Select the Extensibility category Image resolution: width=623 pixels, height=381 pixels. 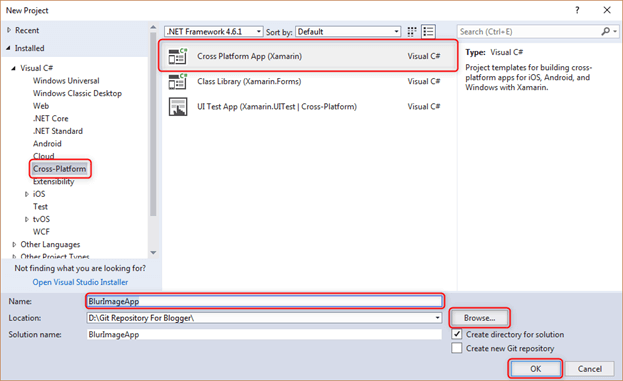tap(53, 182)
